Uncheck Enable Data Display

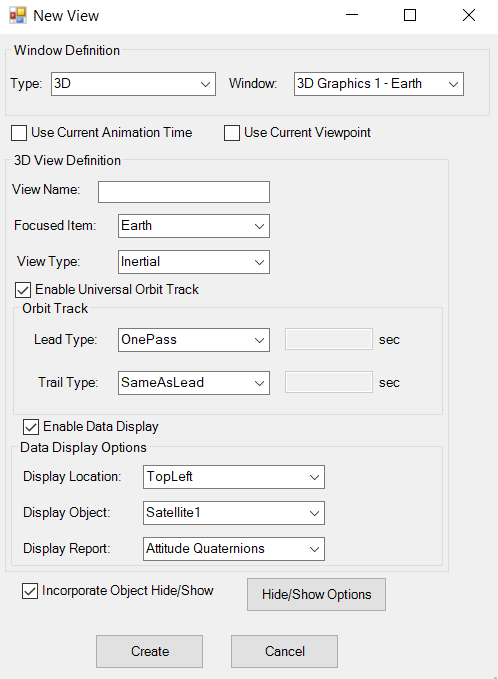[31, 427]
